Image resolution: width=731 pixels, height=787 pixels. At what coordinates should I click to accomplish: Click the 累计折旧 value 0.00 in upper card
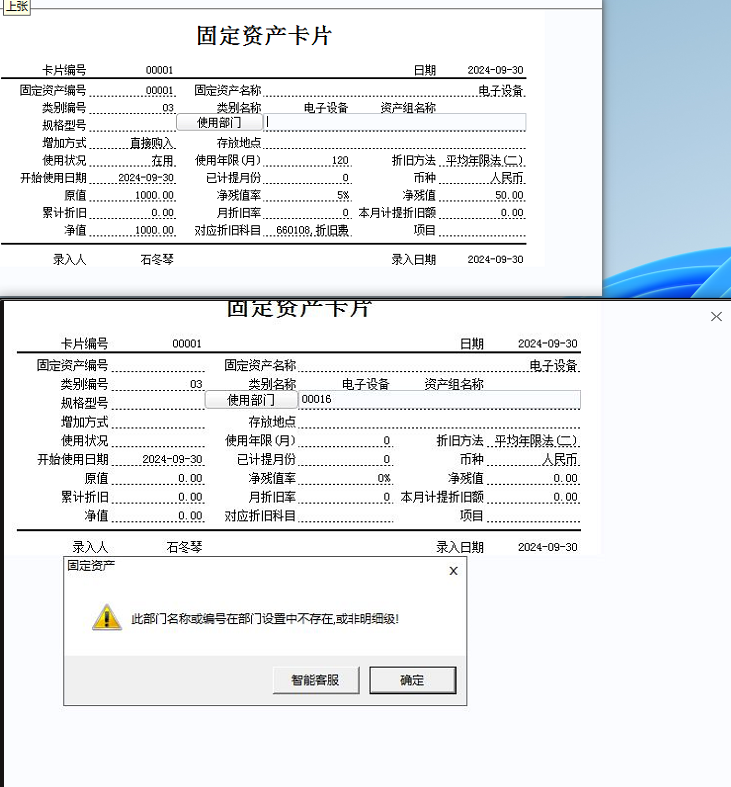(x=163, y=213)
